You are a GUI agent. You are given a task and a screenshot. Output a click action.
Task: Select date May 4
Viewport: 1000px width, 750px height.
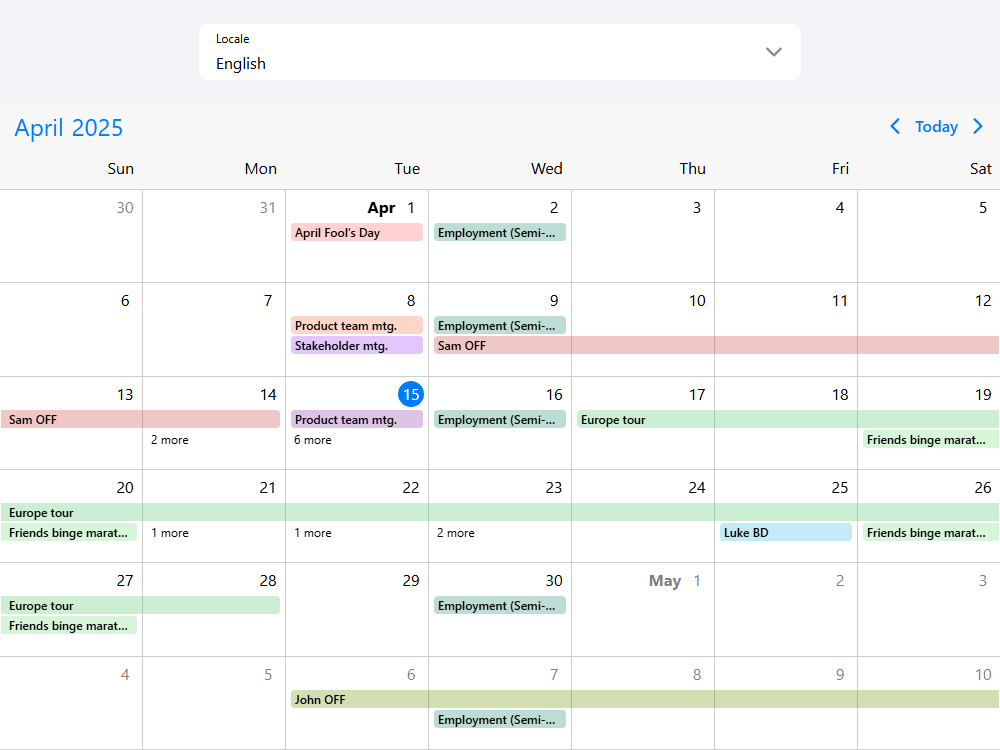pos(125,675)
